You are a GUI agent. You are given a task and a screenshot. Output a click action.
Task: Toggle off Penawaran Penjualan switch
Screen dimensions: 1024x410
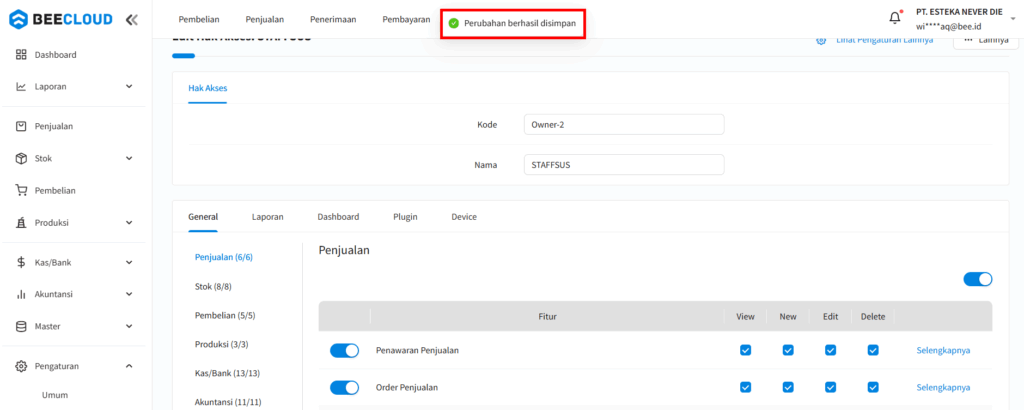344,350
